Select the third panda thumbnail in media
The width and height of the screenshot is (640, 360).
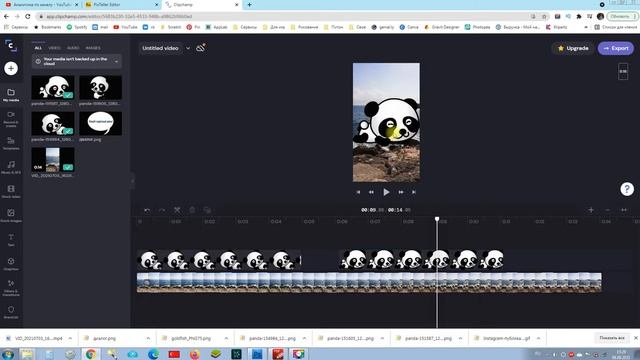[x=53, y=123]
